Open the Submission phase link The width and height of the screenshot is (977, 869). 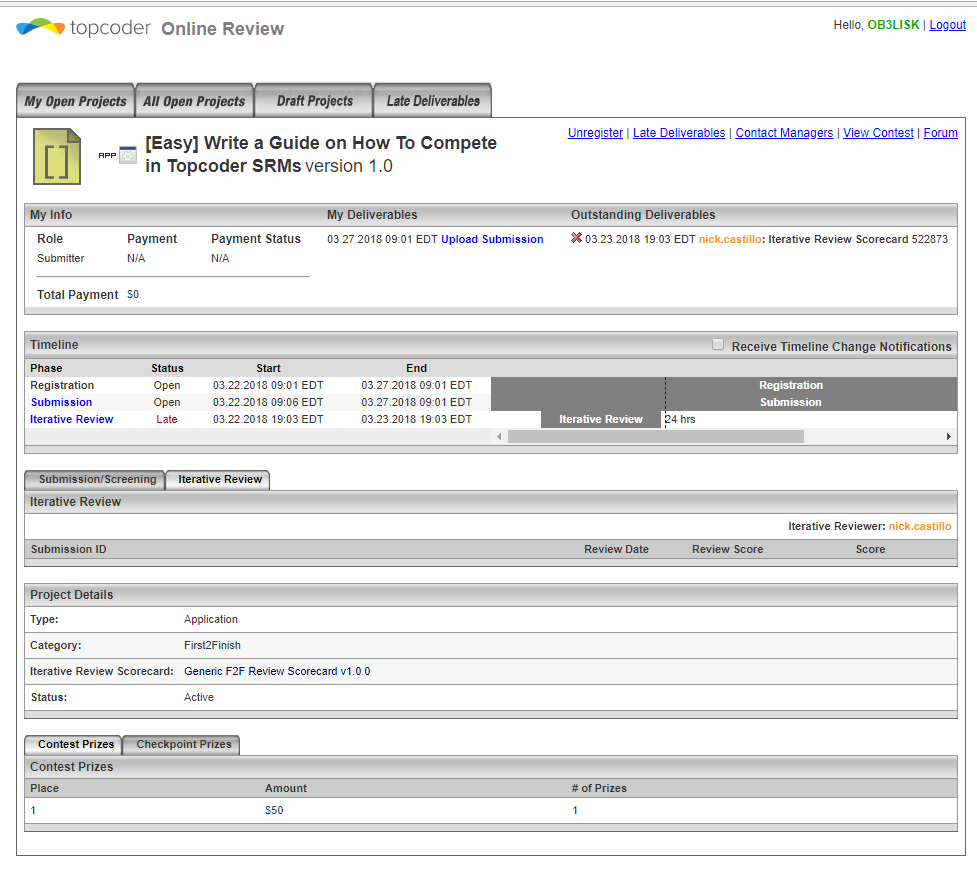tap(62, 402)
